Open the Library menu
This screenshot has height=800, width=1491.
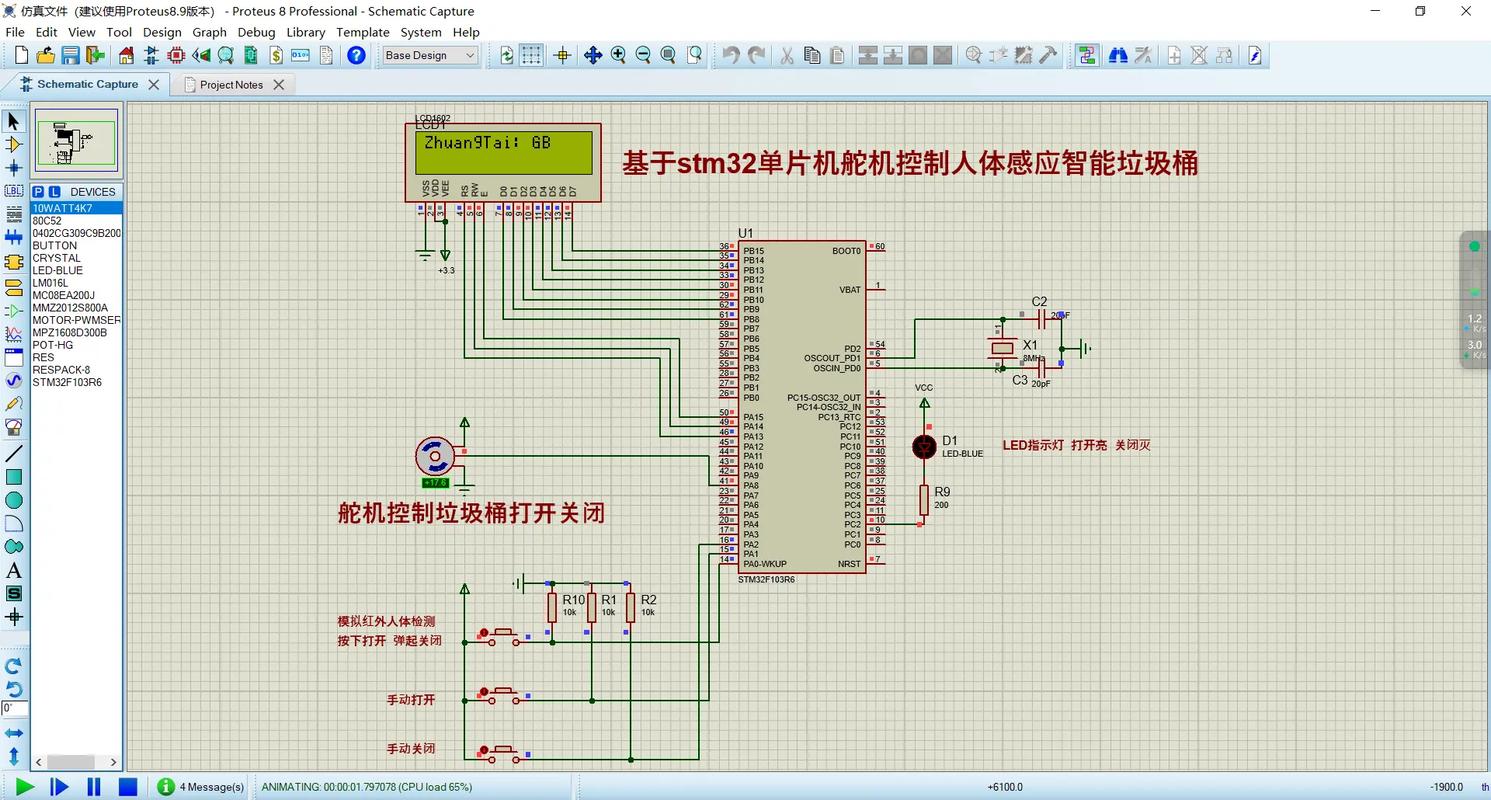(305, 32)
